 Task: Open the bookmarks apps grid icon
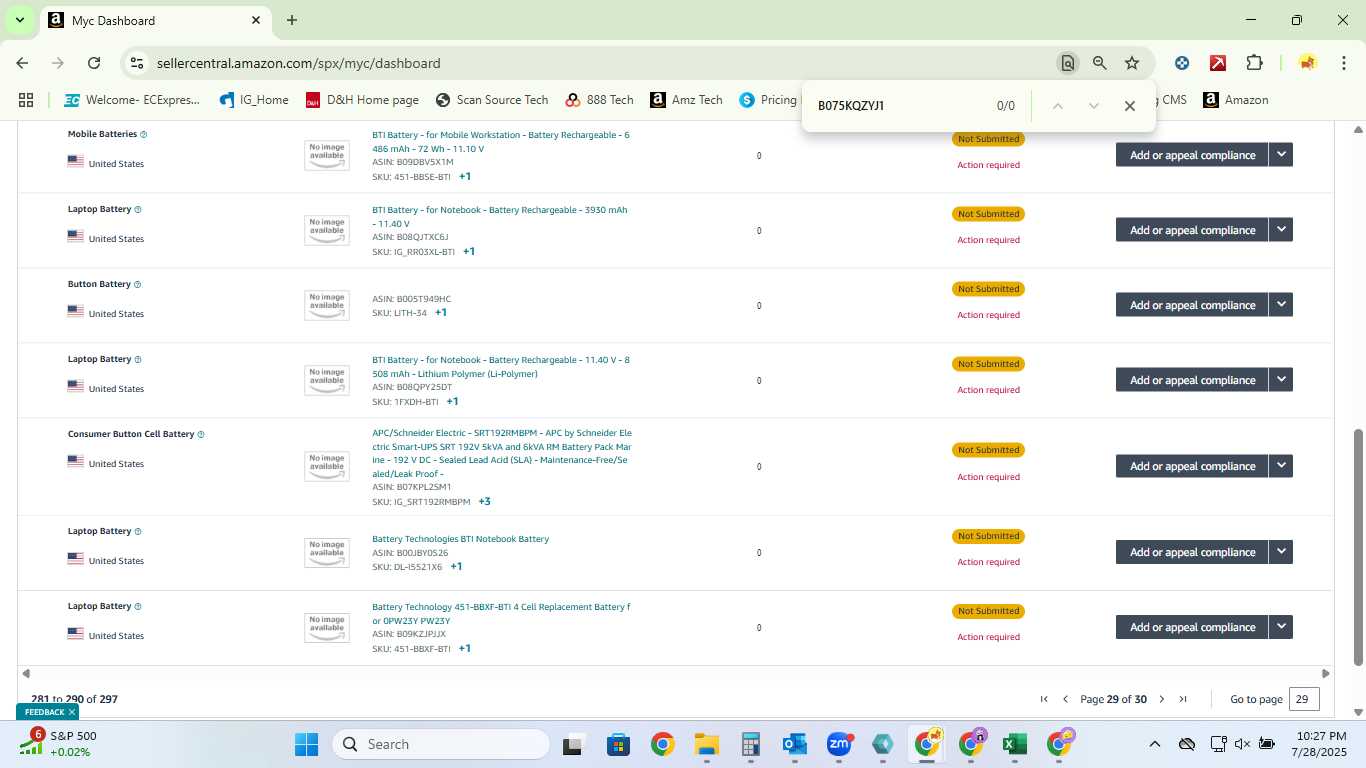click(26, 100)
